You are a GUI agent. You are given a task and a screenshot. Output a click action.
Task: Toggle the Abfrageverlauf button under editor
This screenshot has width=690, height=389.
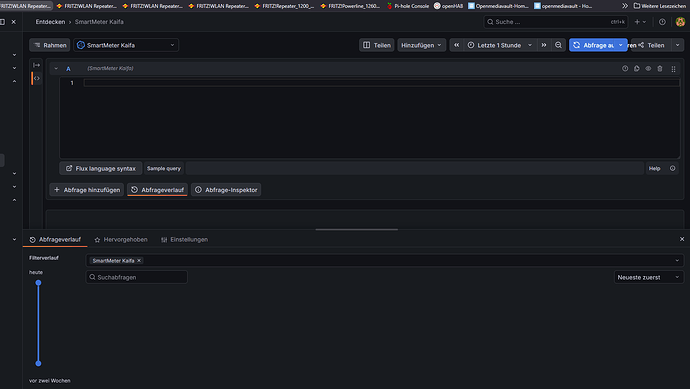coord(158,190)
